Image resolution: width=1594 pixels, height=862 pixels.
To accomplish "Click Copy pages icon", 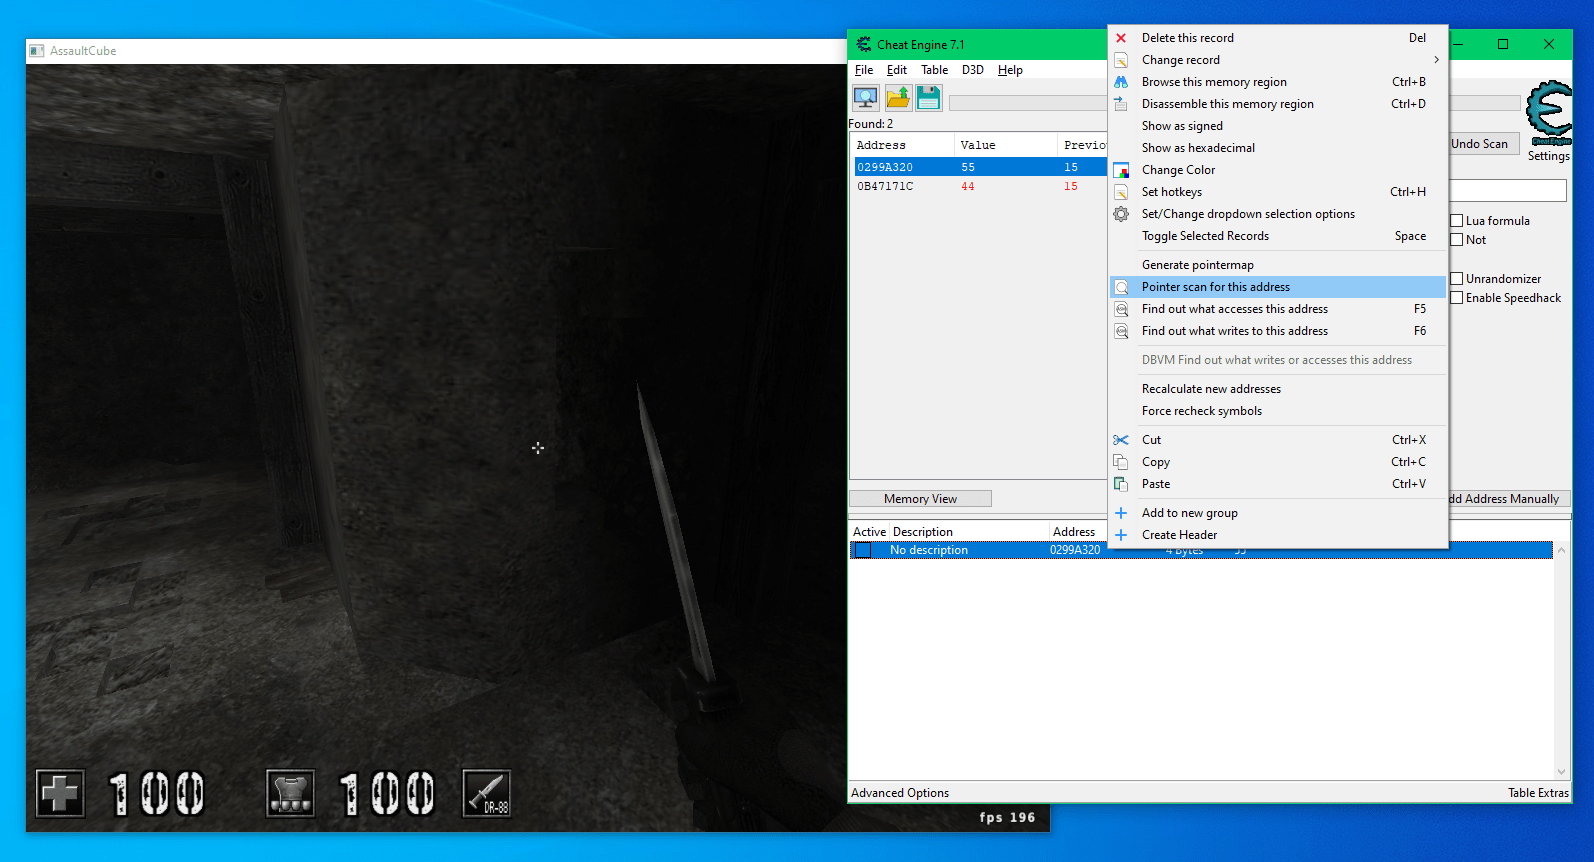I will tap(1121, 462).
